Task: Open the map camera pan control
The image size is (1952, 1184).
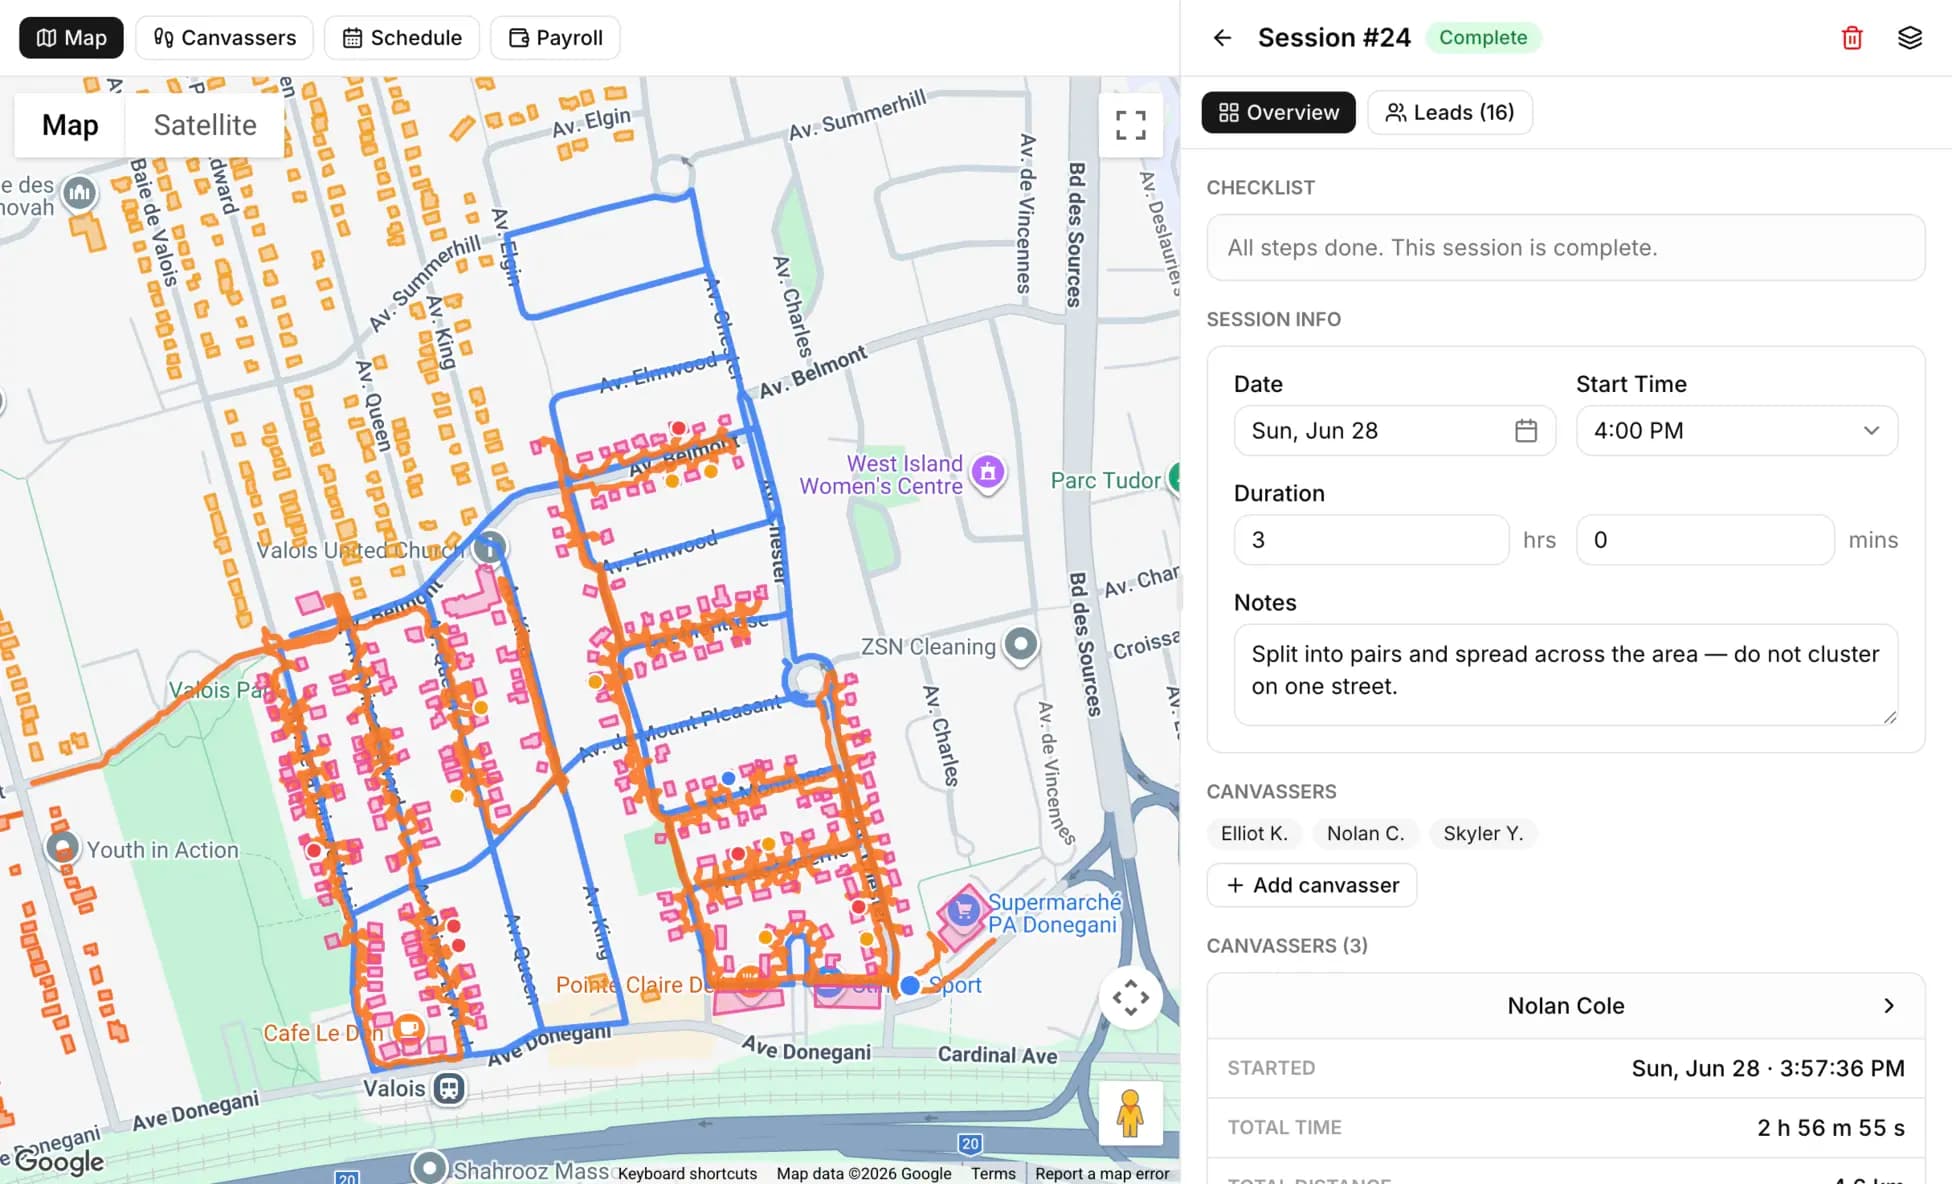Action: [x=1131, y=998]
